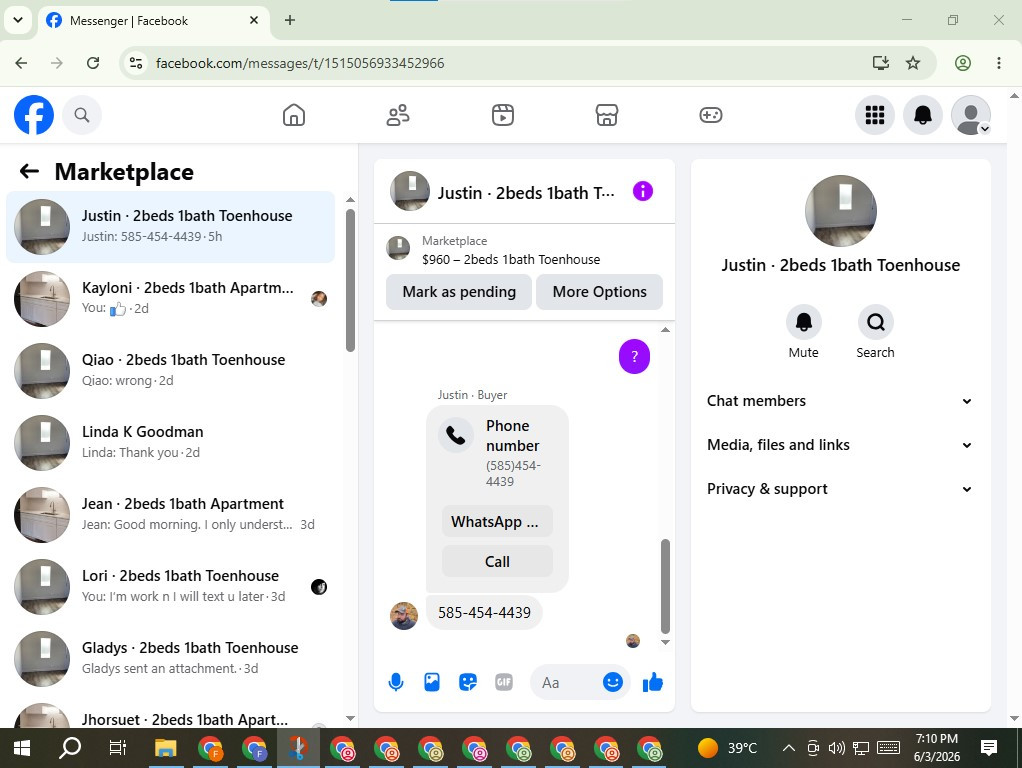The height and width of the screenshot is (768, 1022).
Task: Select the Messenger | Facebook tab
Action: [x=153, y=21]
